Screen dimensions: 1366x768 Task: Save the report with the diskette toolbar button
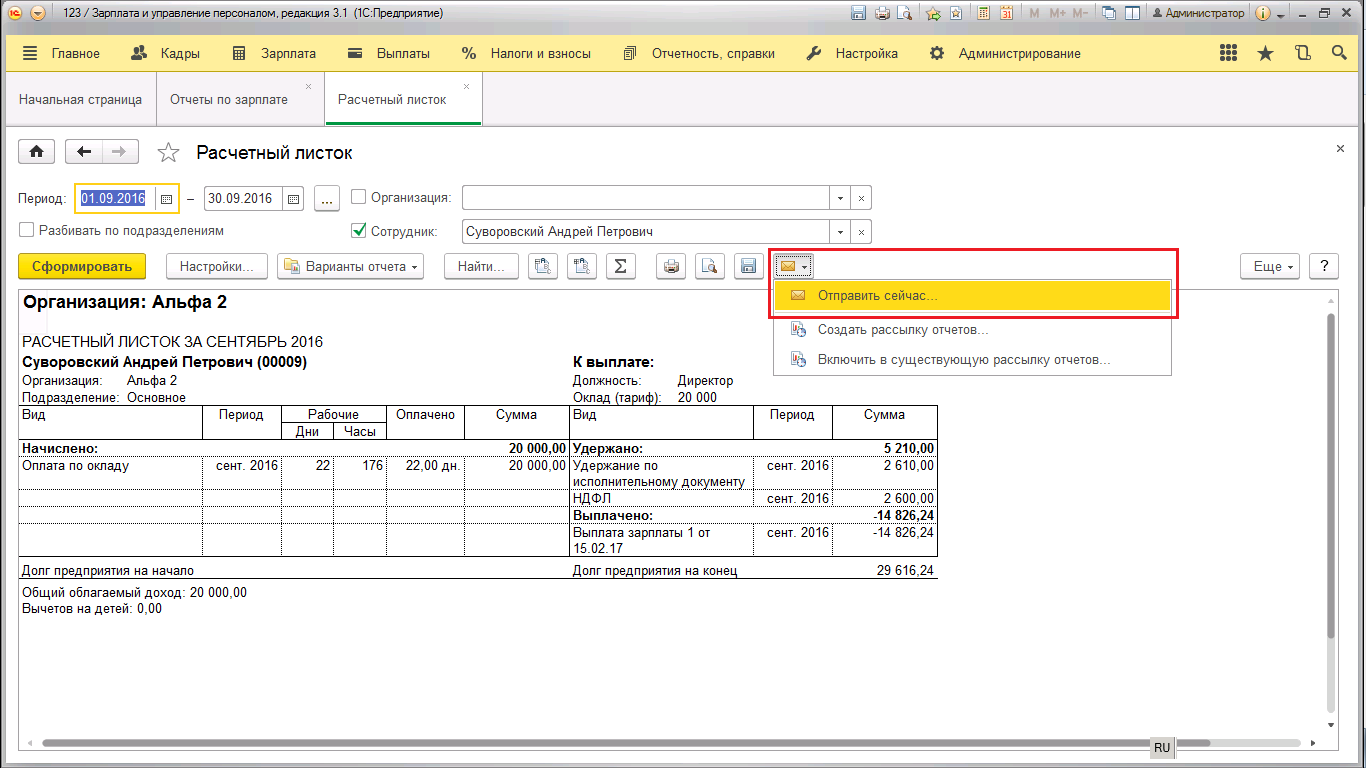tap(749, 266)
